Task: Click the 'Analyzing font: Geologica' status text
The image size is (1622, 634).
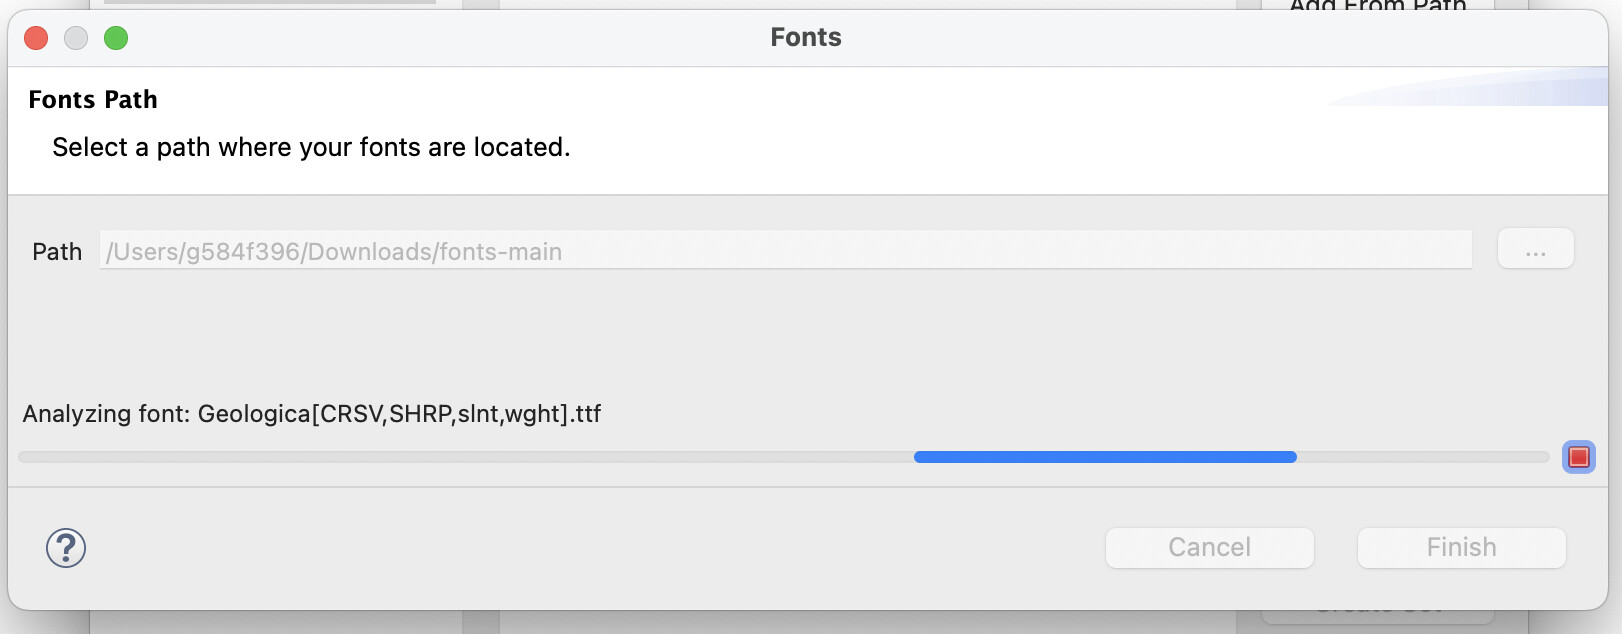Action: 312,414
